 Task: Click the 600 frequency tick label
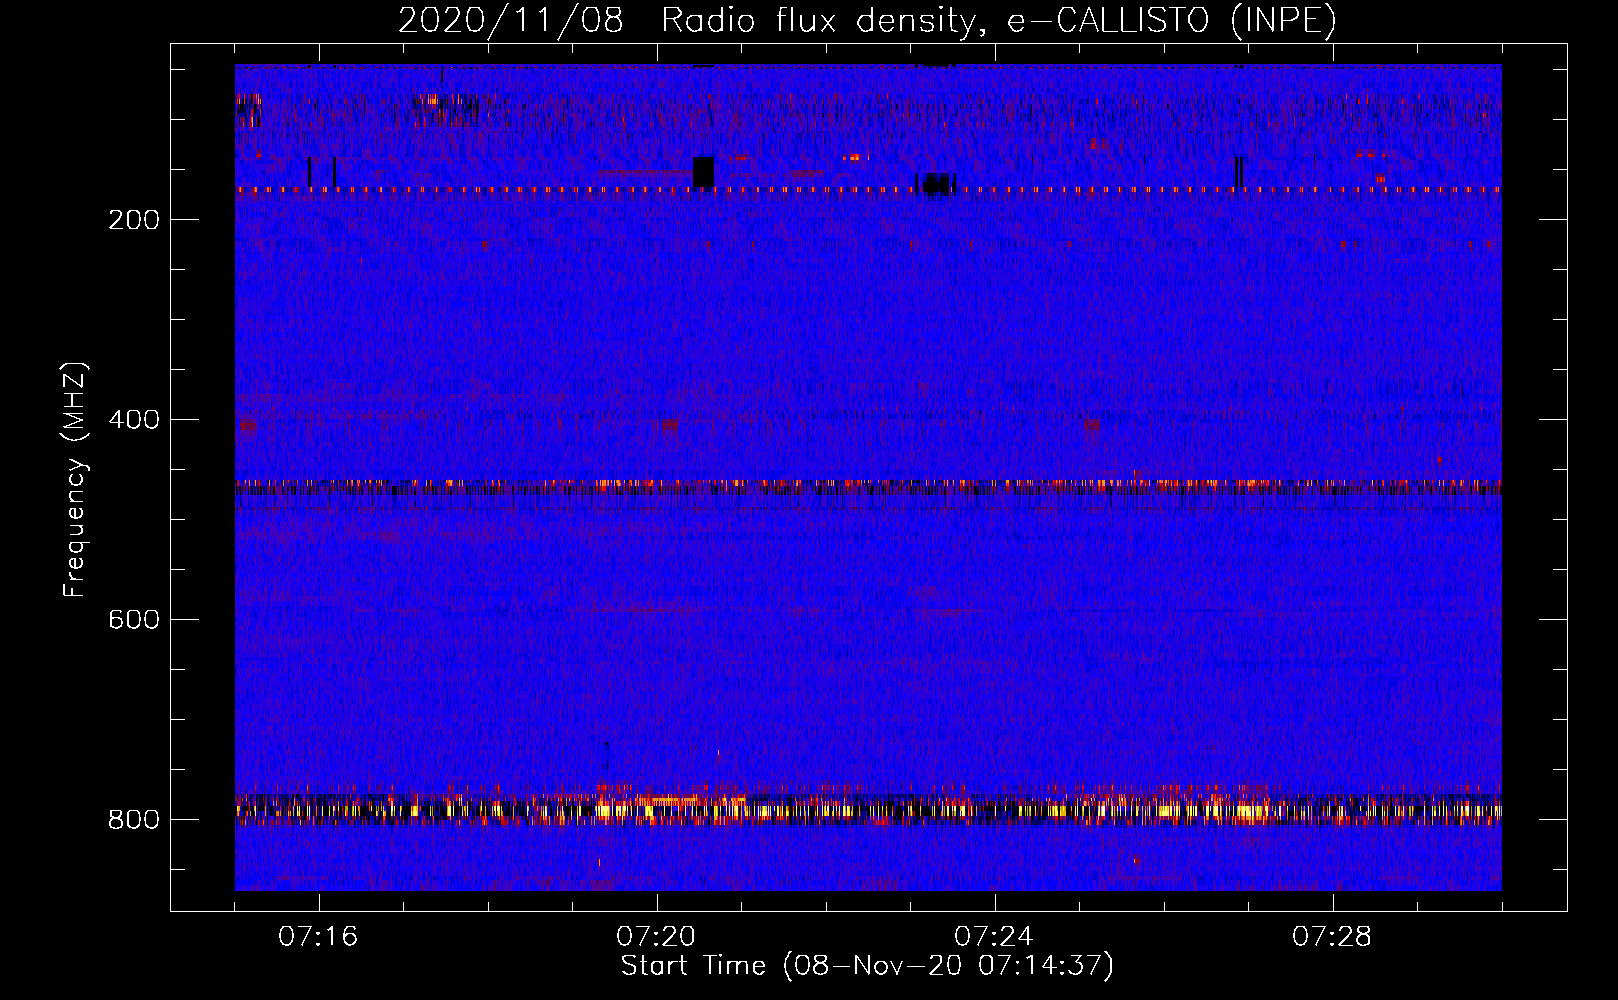coord(133,620)
